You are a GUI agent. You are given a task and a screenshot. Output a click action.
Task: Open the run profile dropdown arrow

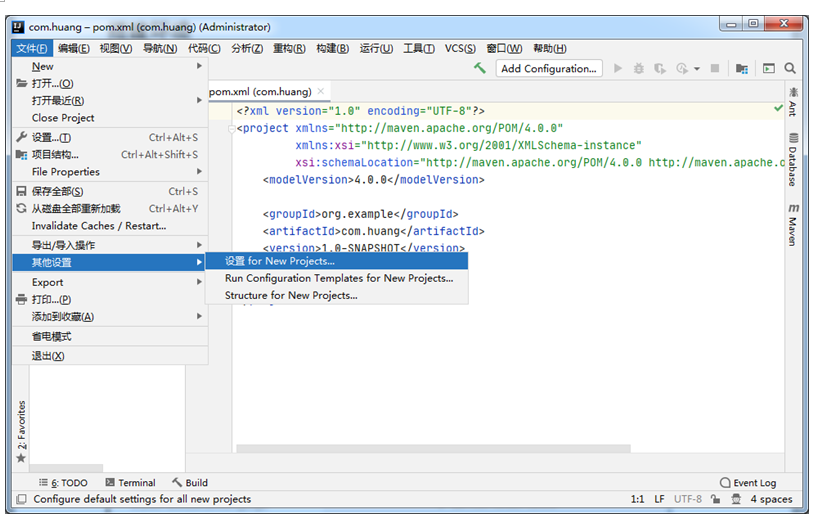coord(697,69)
